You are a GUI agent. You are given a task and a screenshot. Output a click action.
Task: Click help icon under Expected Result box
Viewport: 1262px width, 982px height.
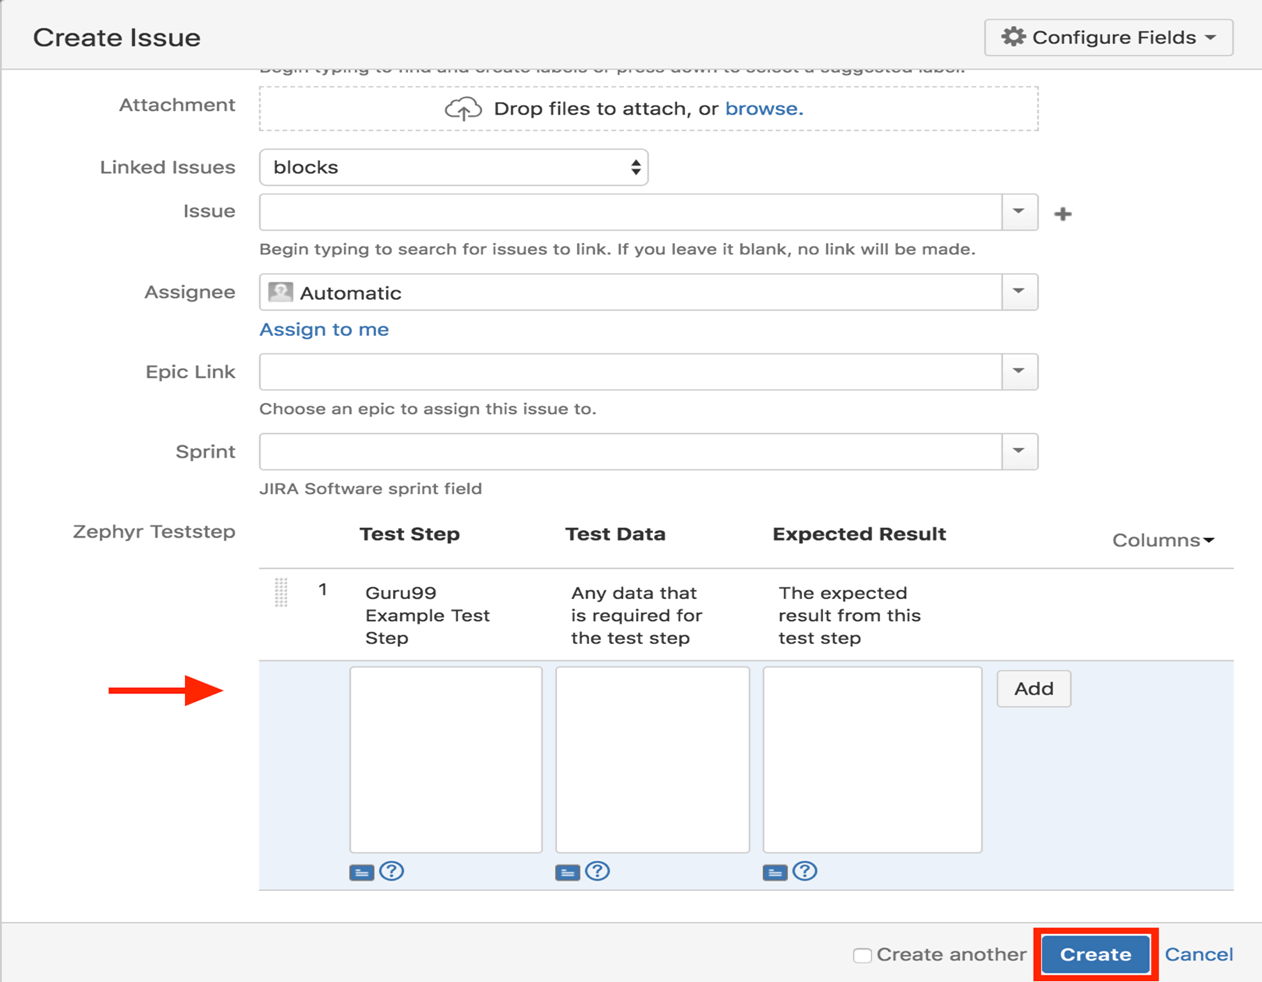804,871
